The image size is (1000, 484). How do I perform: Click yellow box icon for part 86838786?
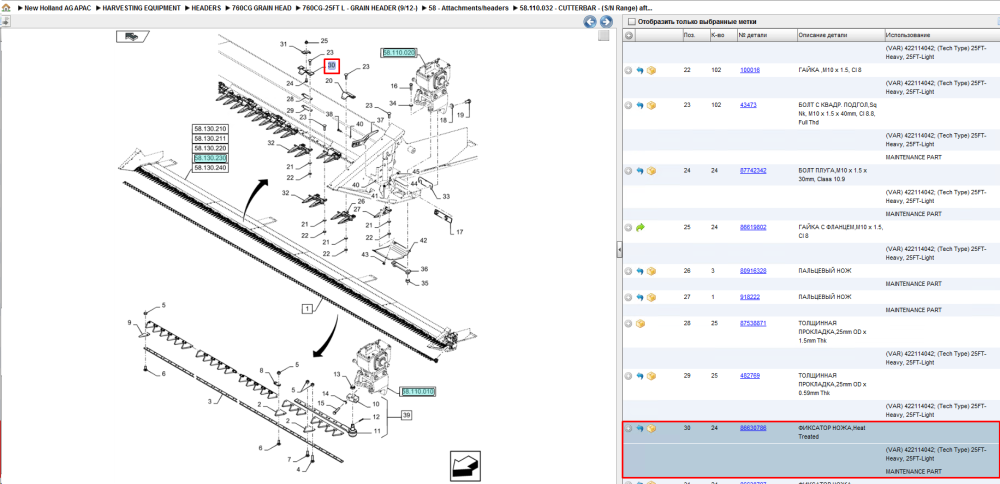tap(651, 429)
